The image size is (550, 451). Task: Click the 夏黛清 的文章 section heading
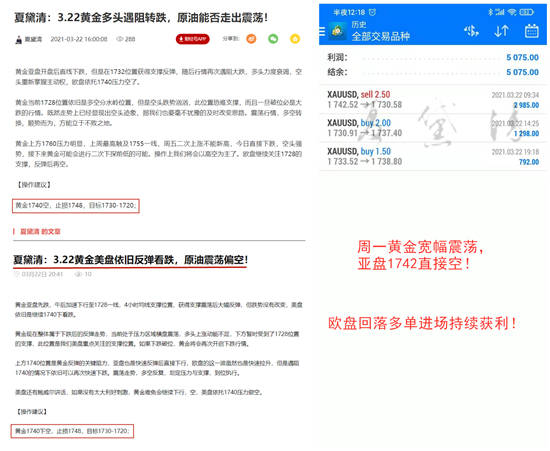(x=40, y=231)
